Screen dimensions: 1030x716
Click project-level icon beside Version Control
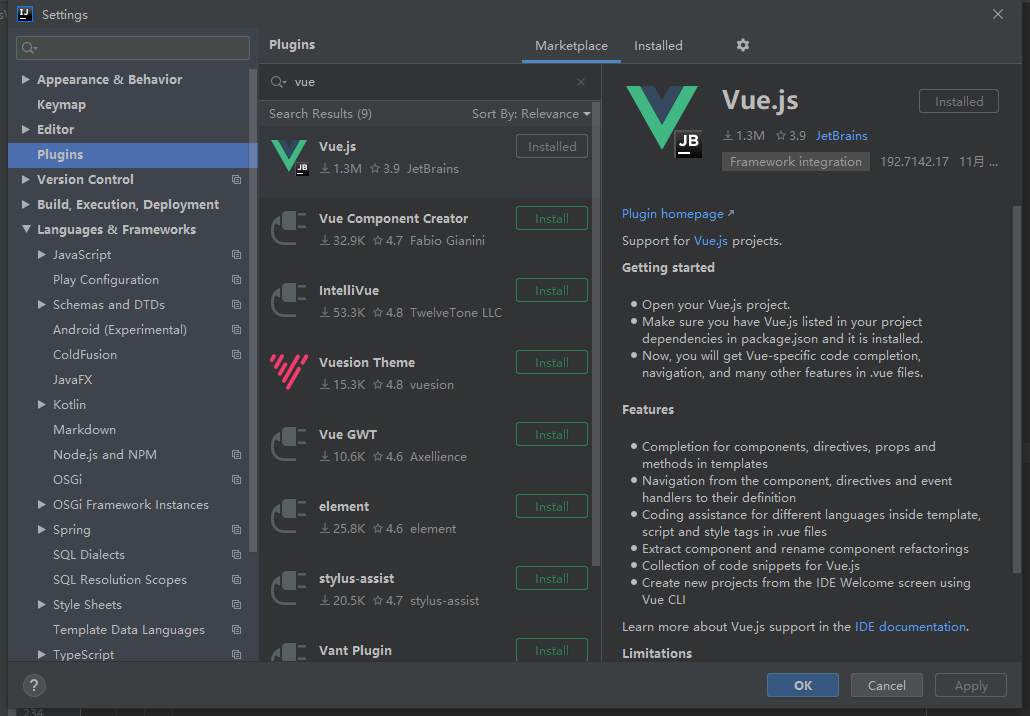[236, 180]
